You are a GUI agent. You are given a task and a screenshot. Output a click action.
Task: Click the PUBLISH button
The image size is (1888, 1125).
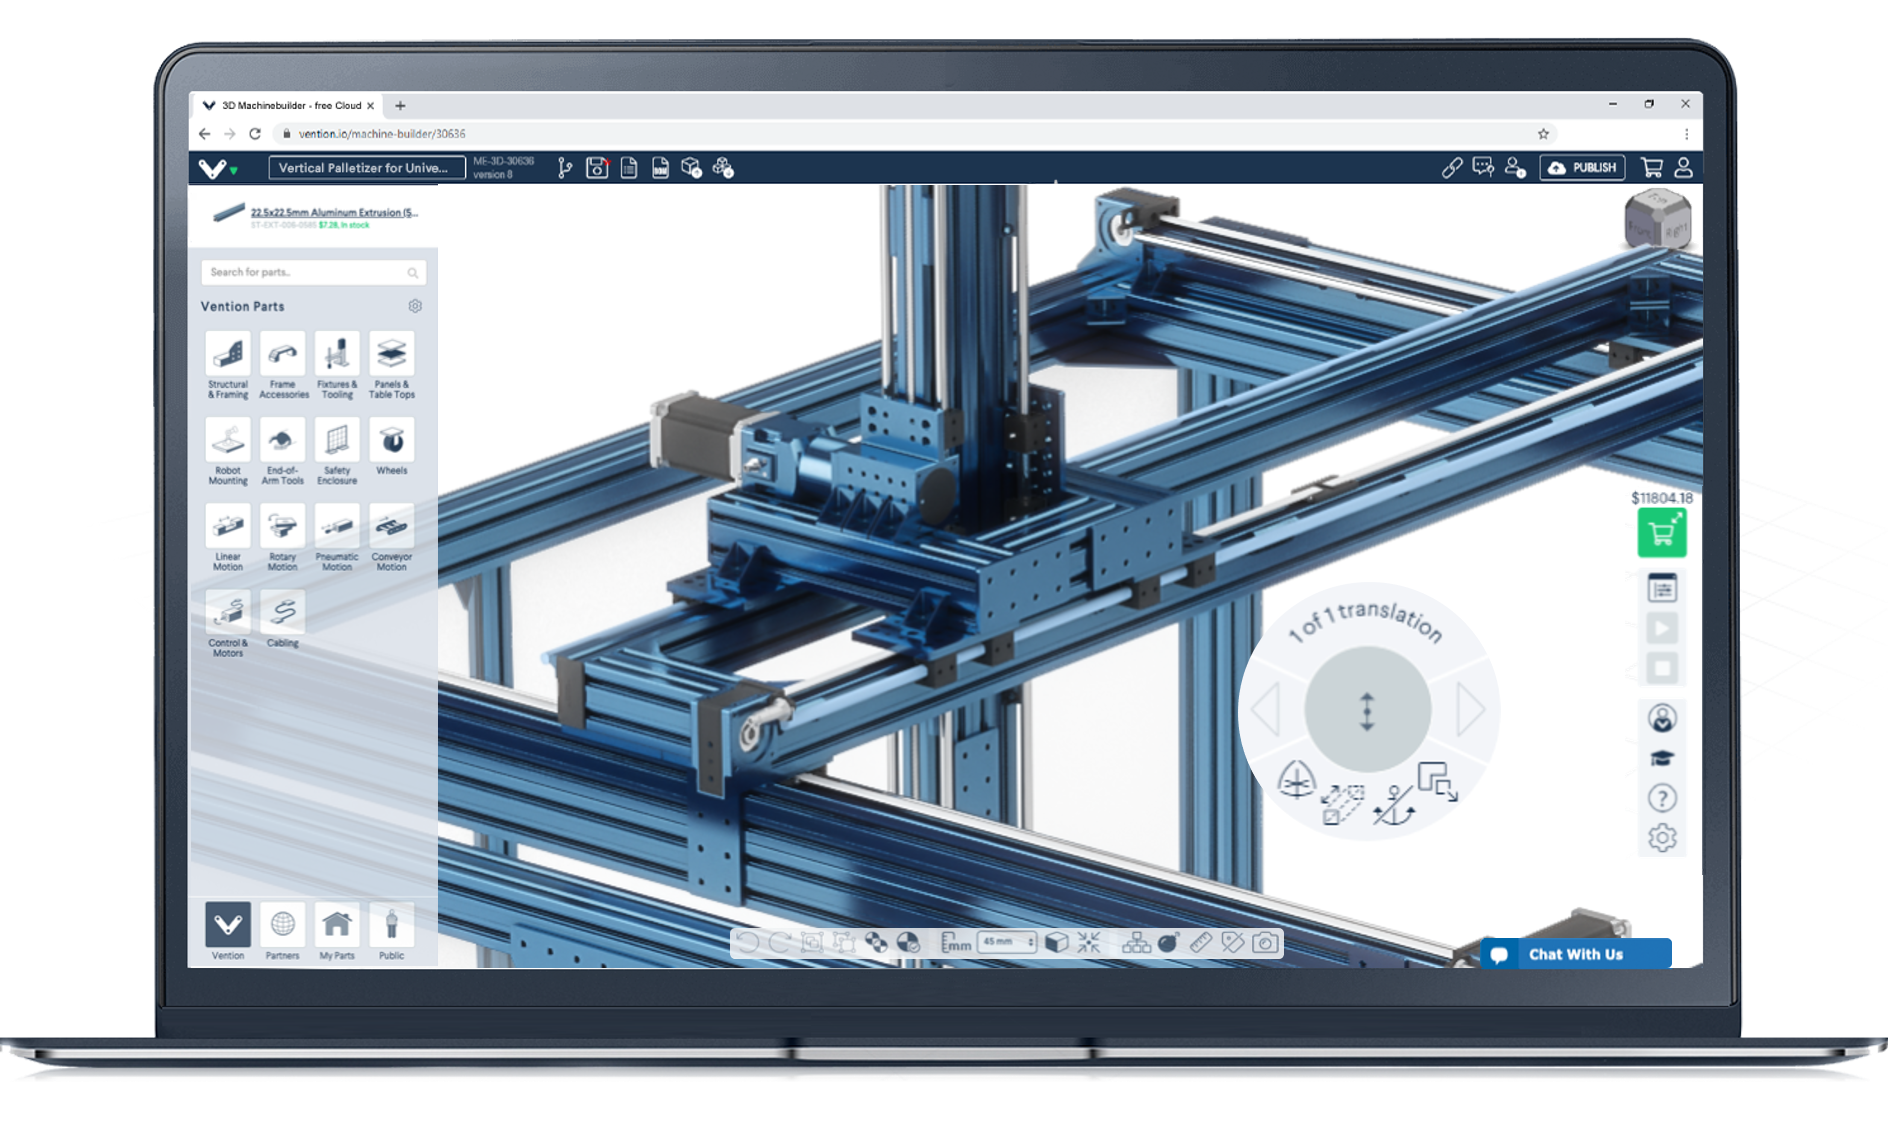(1582, 168)
